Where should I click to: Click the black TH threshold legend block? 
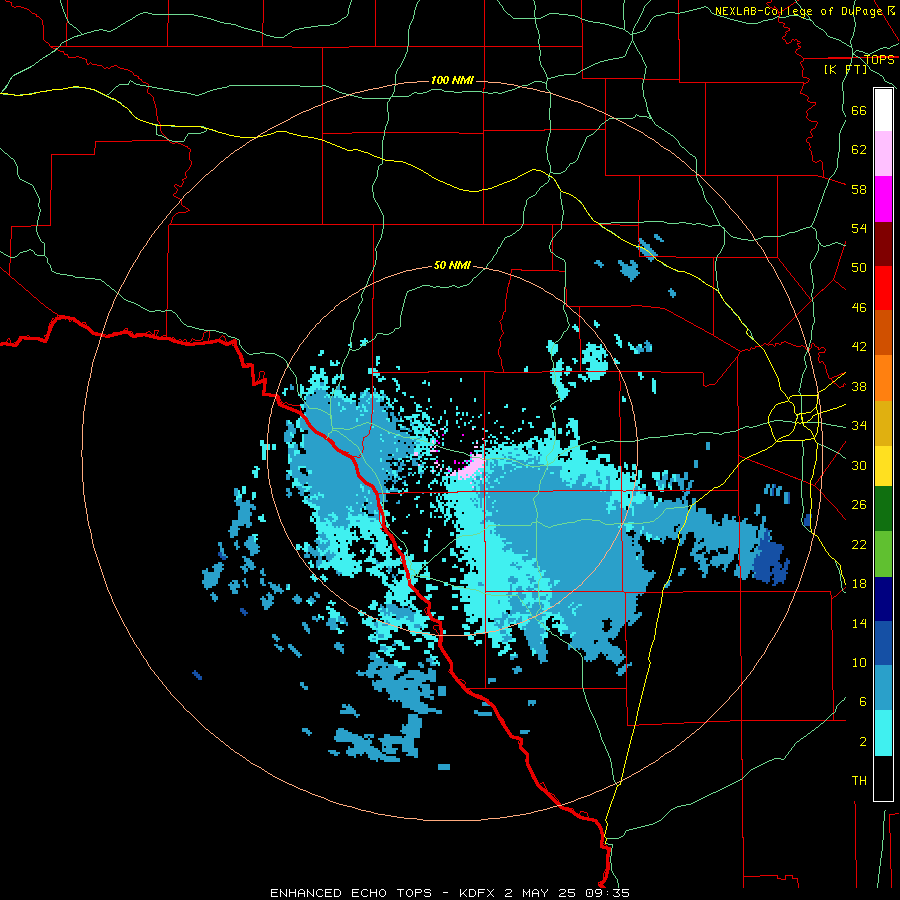[x=883, y=778]
